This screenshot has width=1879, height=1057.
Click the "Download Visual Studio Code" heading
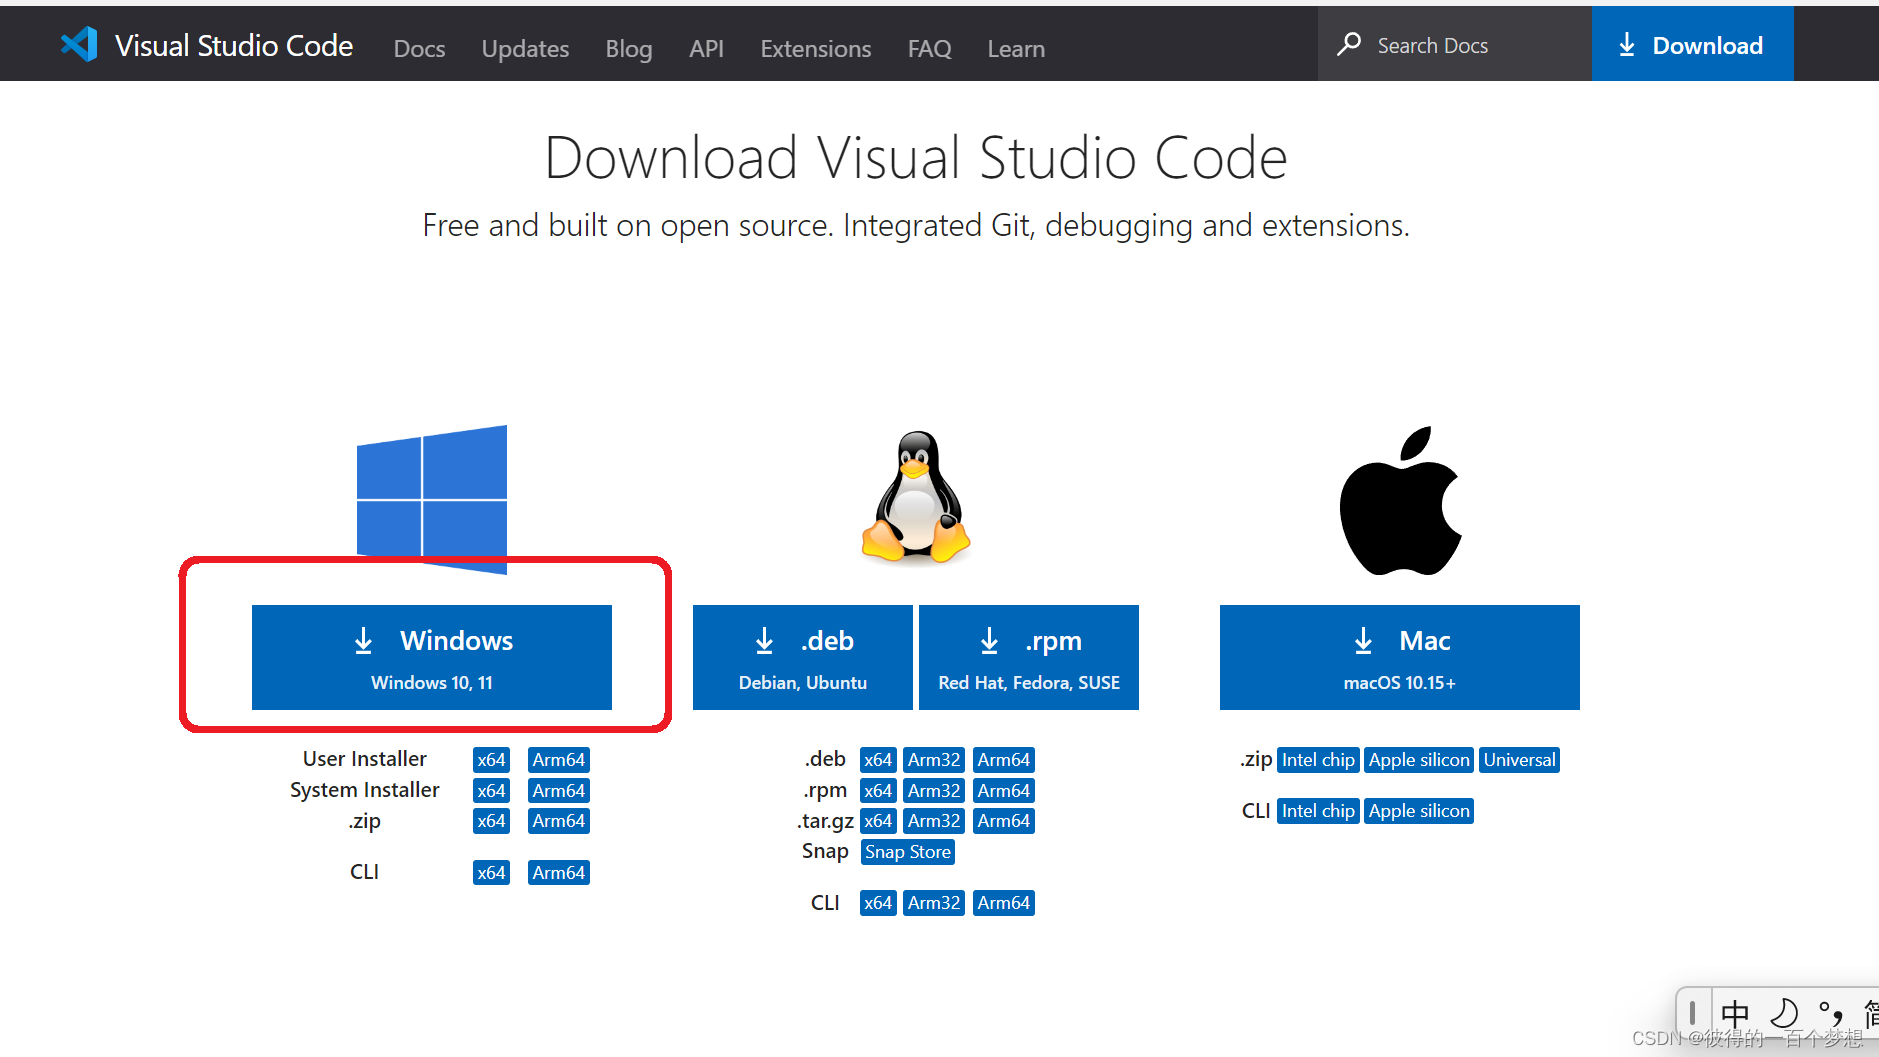[916, 158]
